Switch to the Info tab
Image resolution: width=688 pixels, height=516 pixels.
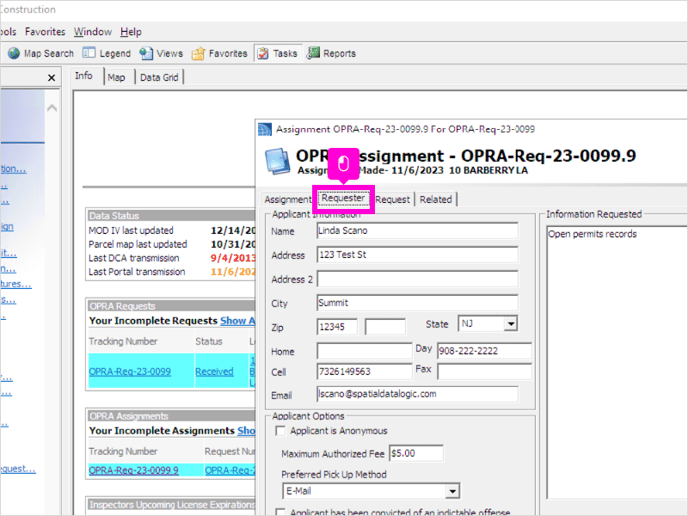tap(84, 76)
